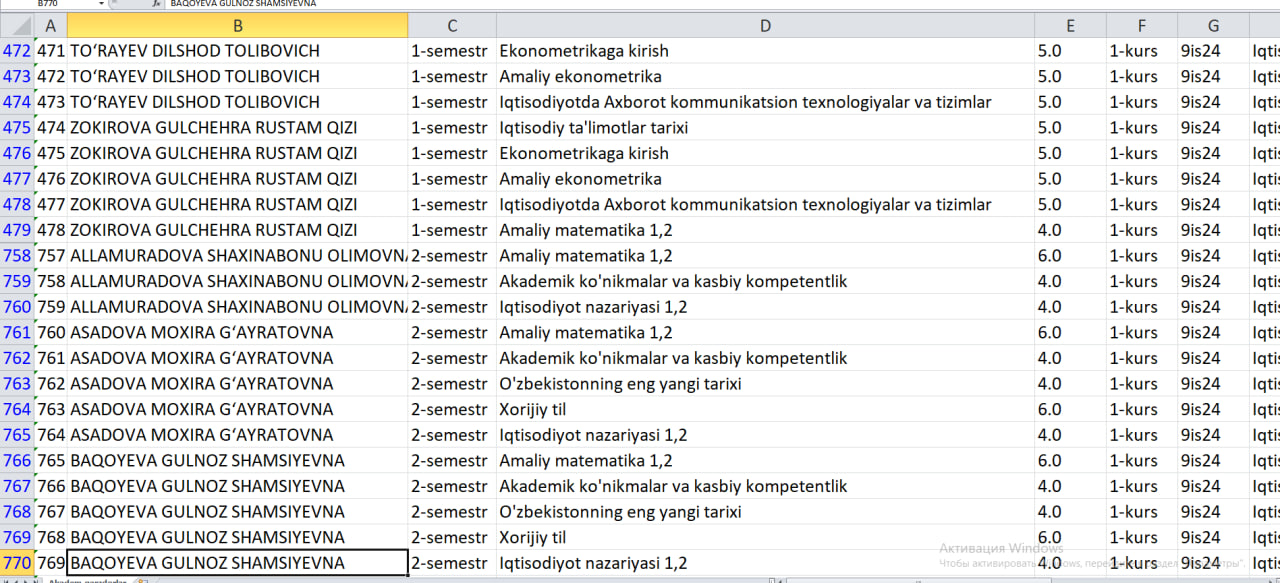The image size is (1280, 583).
Task: Click ASADOVA MOXIRA G'AYRATOVNA in row 761
Action: coord(237,332)
